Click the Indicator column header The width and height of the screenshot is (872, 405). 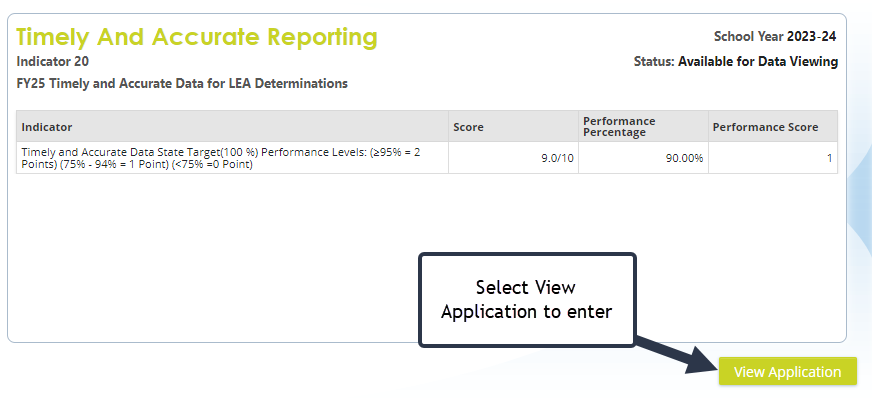[47, 127]
